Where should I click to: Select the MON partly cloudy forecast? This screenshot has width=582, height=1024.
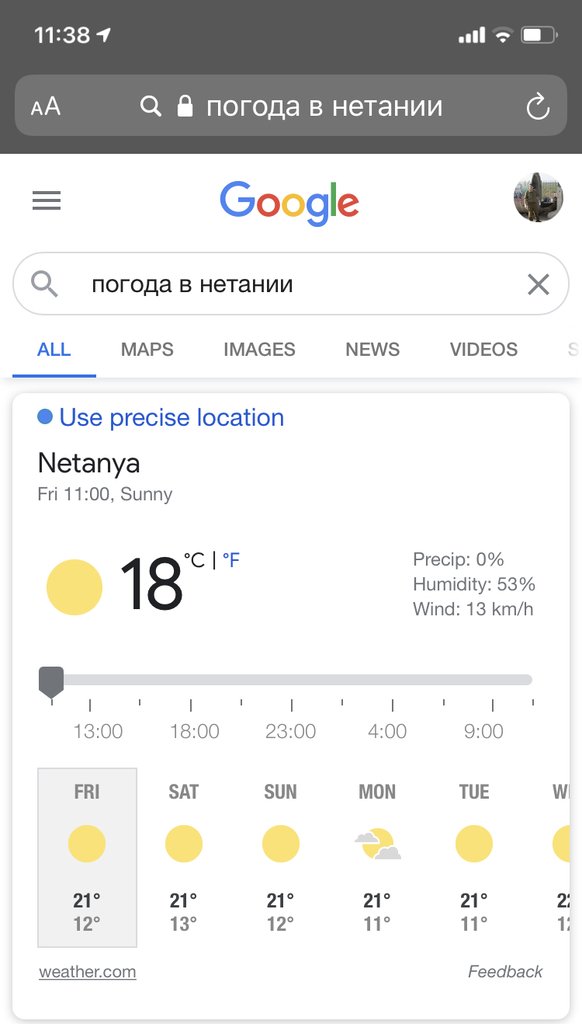tap(378, 857)
